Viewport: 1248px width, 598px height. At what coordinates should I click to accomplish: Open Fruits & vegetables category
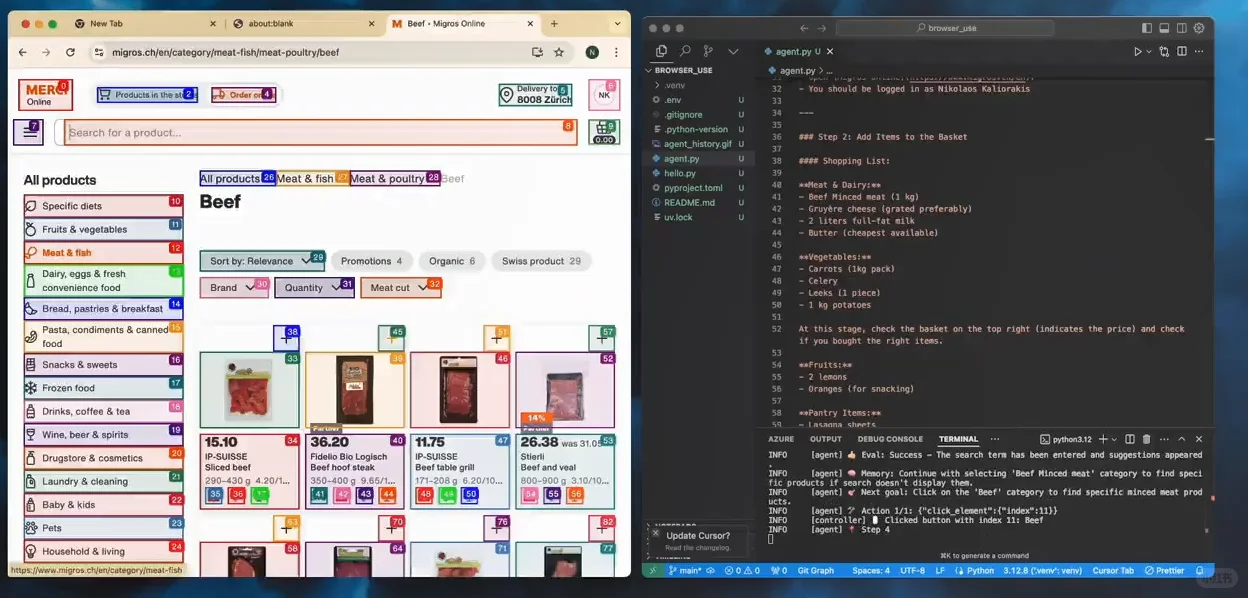tap(103, 229)
